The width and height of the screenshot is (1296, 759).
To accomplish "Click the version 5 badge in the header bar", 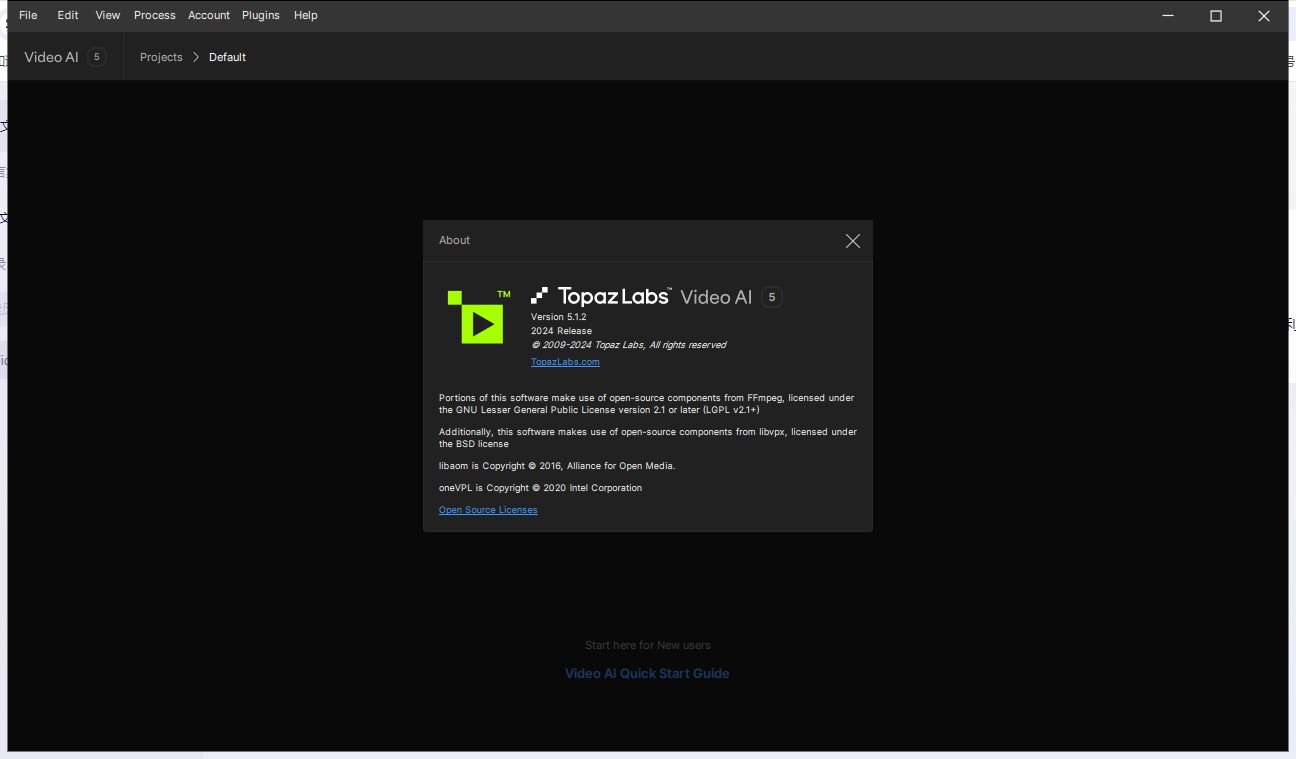I will pyautogui.click(x=97, y=57).
